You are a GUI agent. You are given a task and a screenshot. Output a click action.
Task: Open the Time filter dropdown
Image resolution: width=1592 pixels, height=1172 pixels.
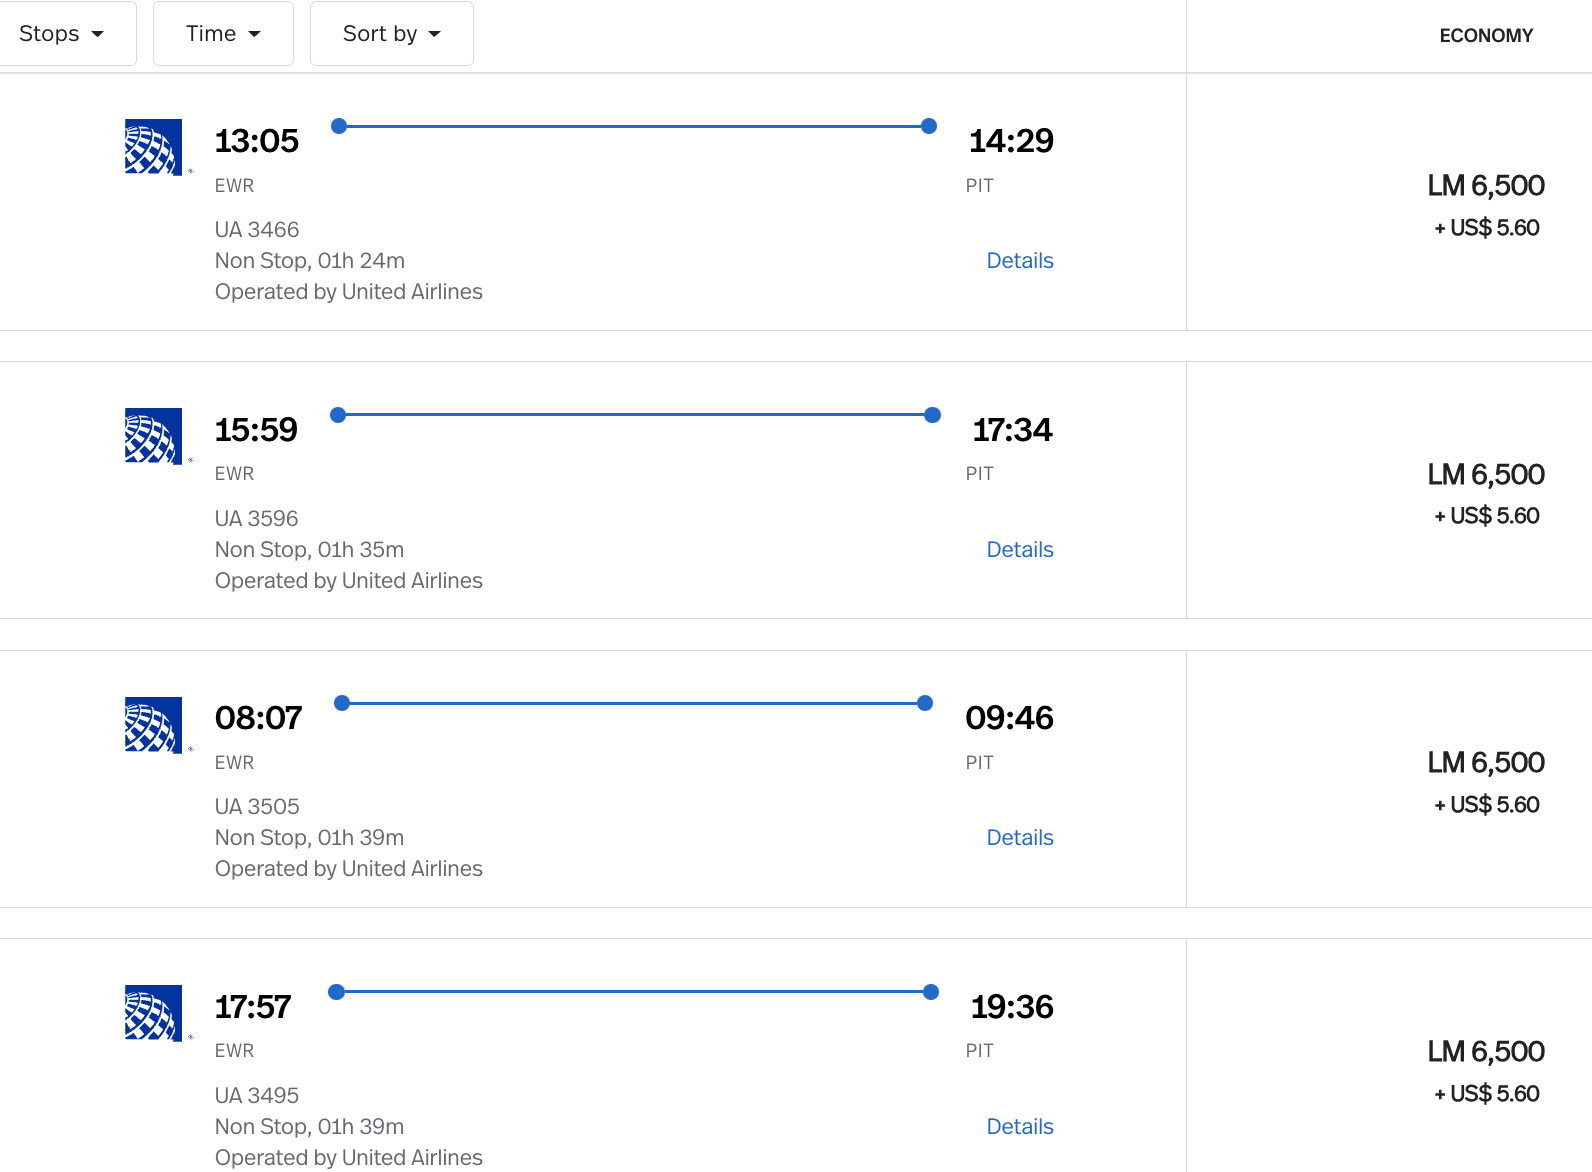click(x=222, y=33)
